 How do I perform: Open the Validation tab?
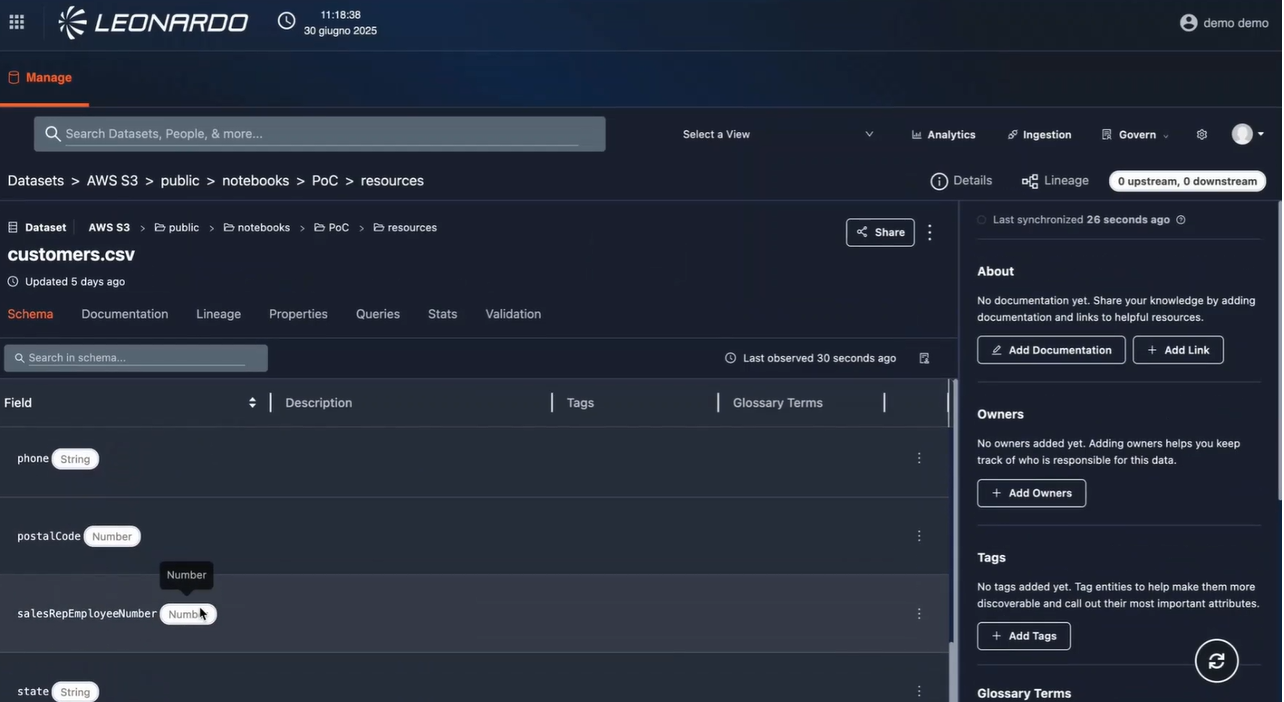tap(513, 314)
